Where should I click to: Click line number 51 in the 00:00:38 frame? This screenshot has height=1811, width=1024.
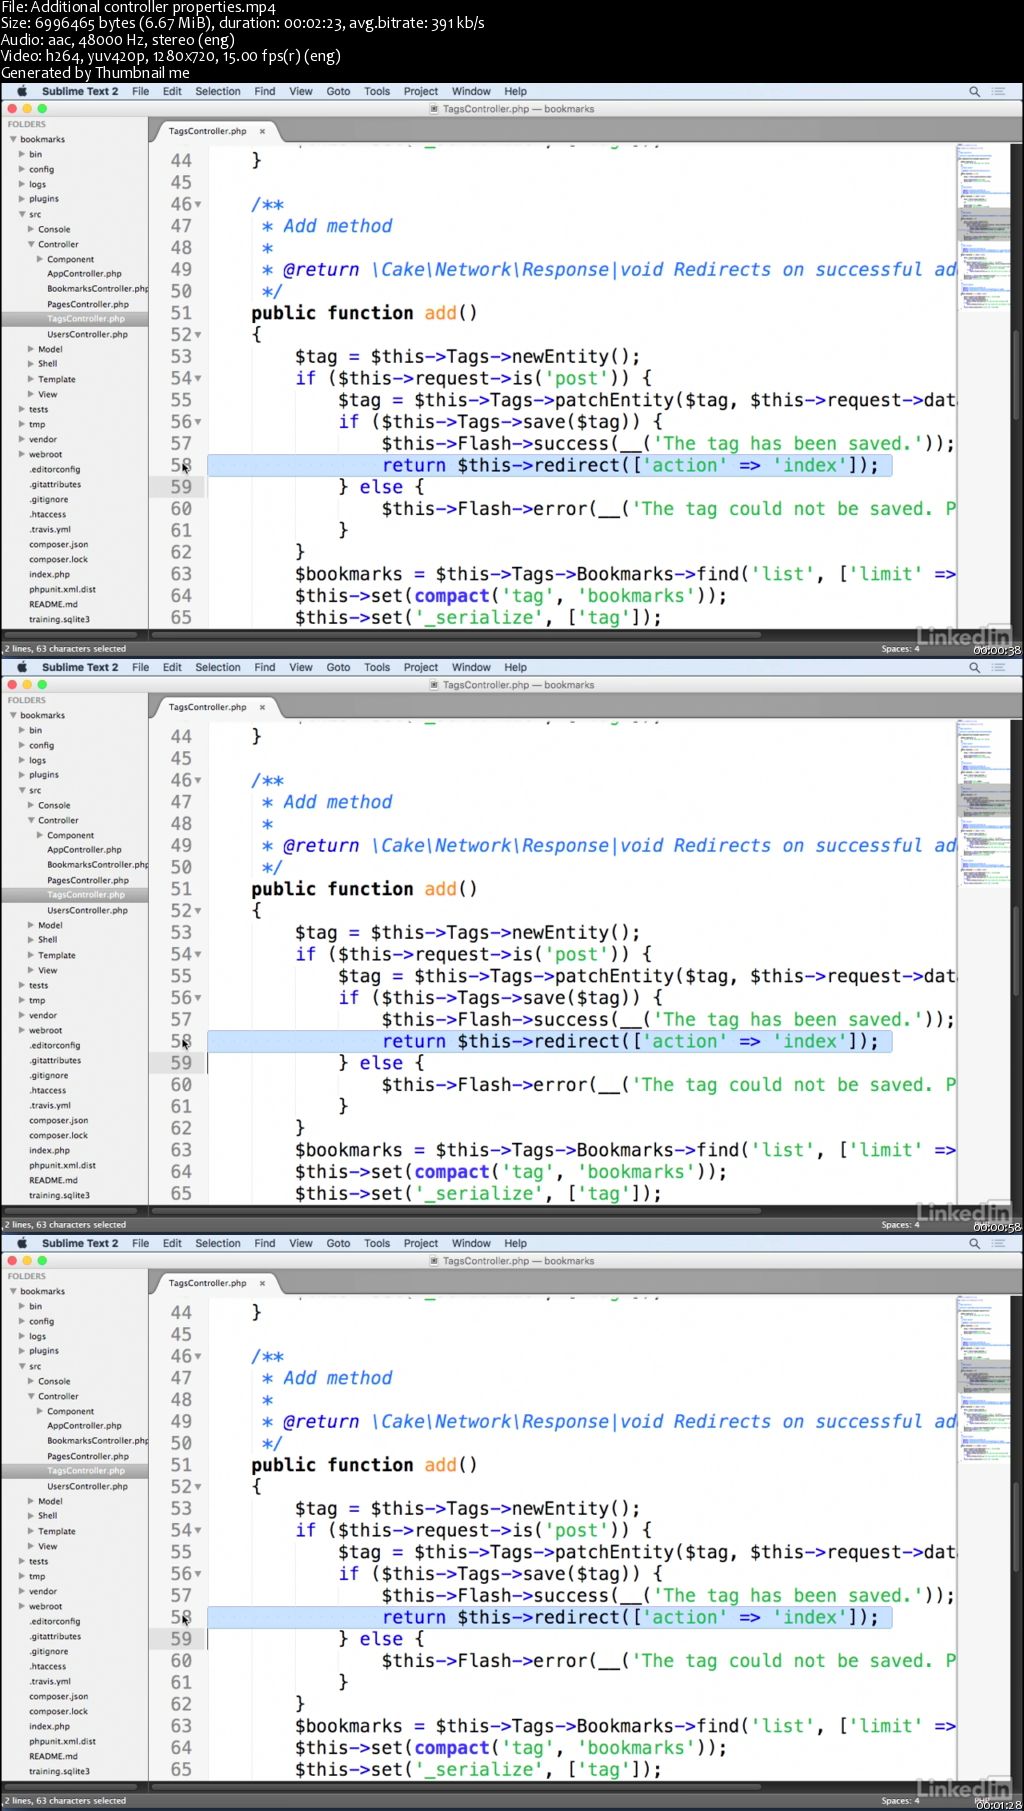pyautogui.click(x=181, y=313)
